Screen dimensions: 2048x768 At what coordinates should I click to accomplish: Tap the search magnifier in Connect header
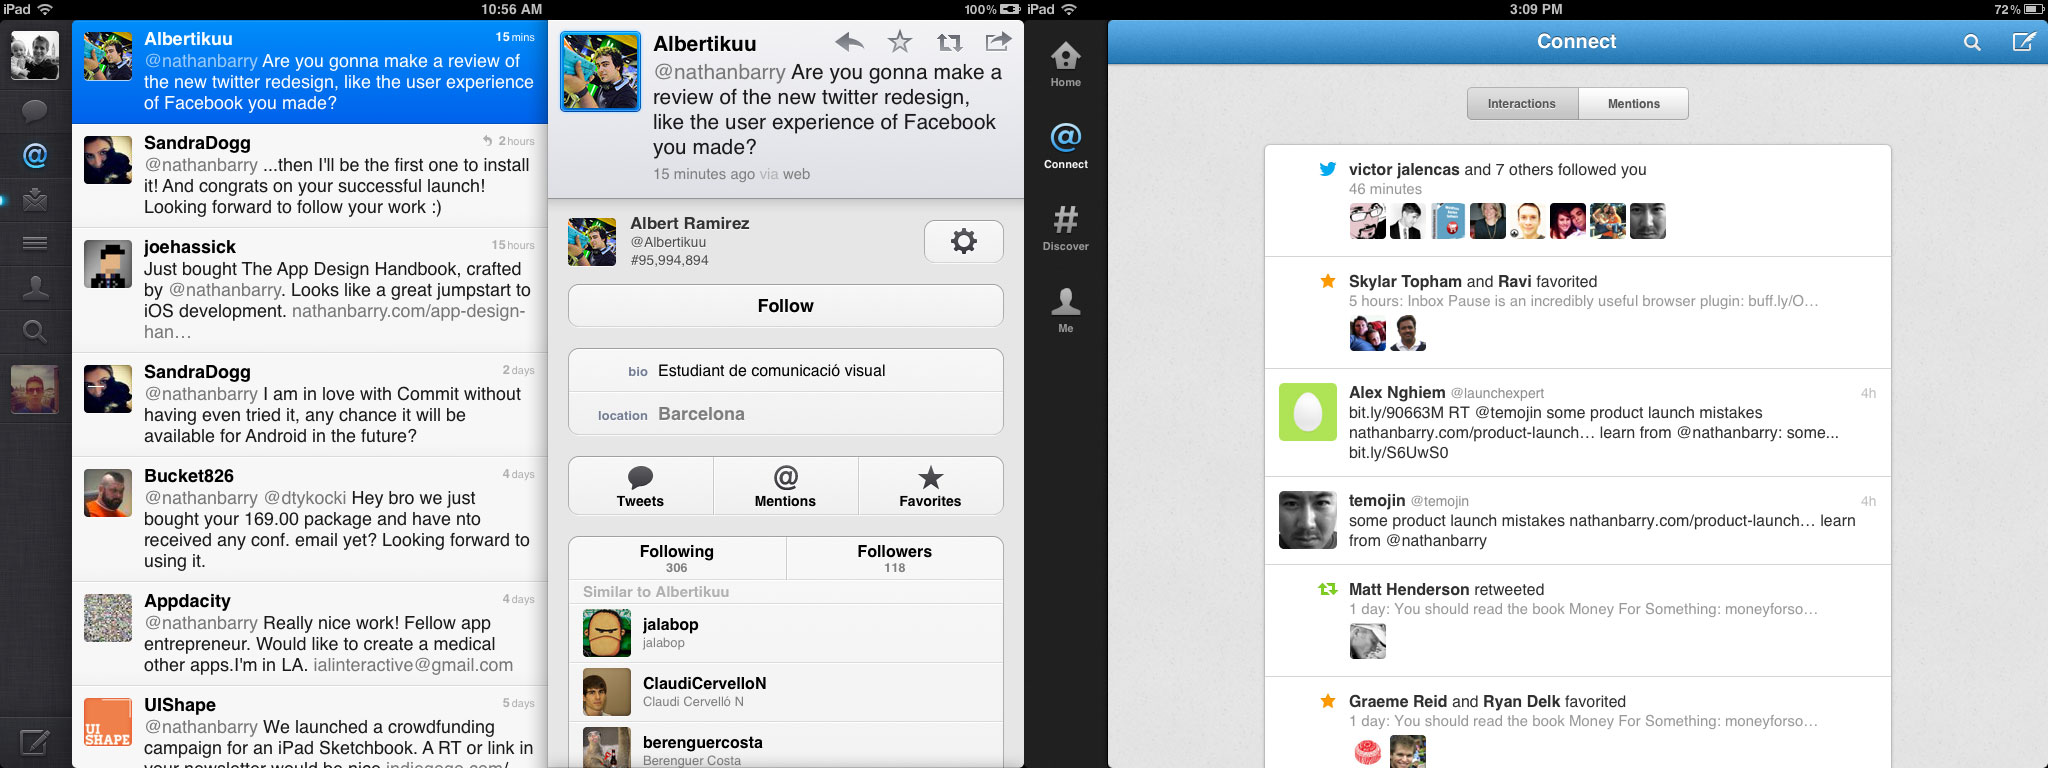click(x=1971, y=42)
